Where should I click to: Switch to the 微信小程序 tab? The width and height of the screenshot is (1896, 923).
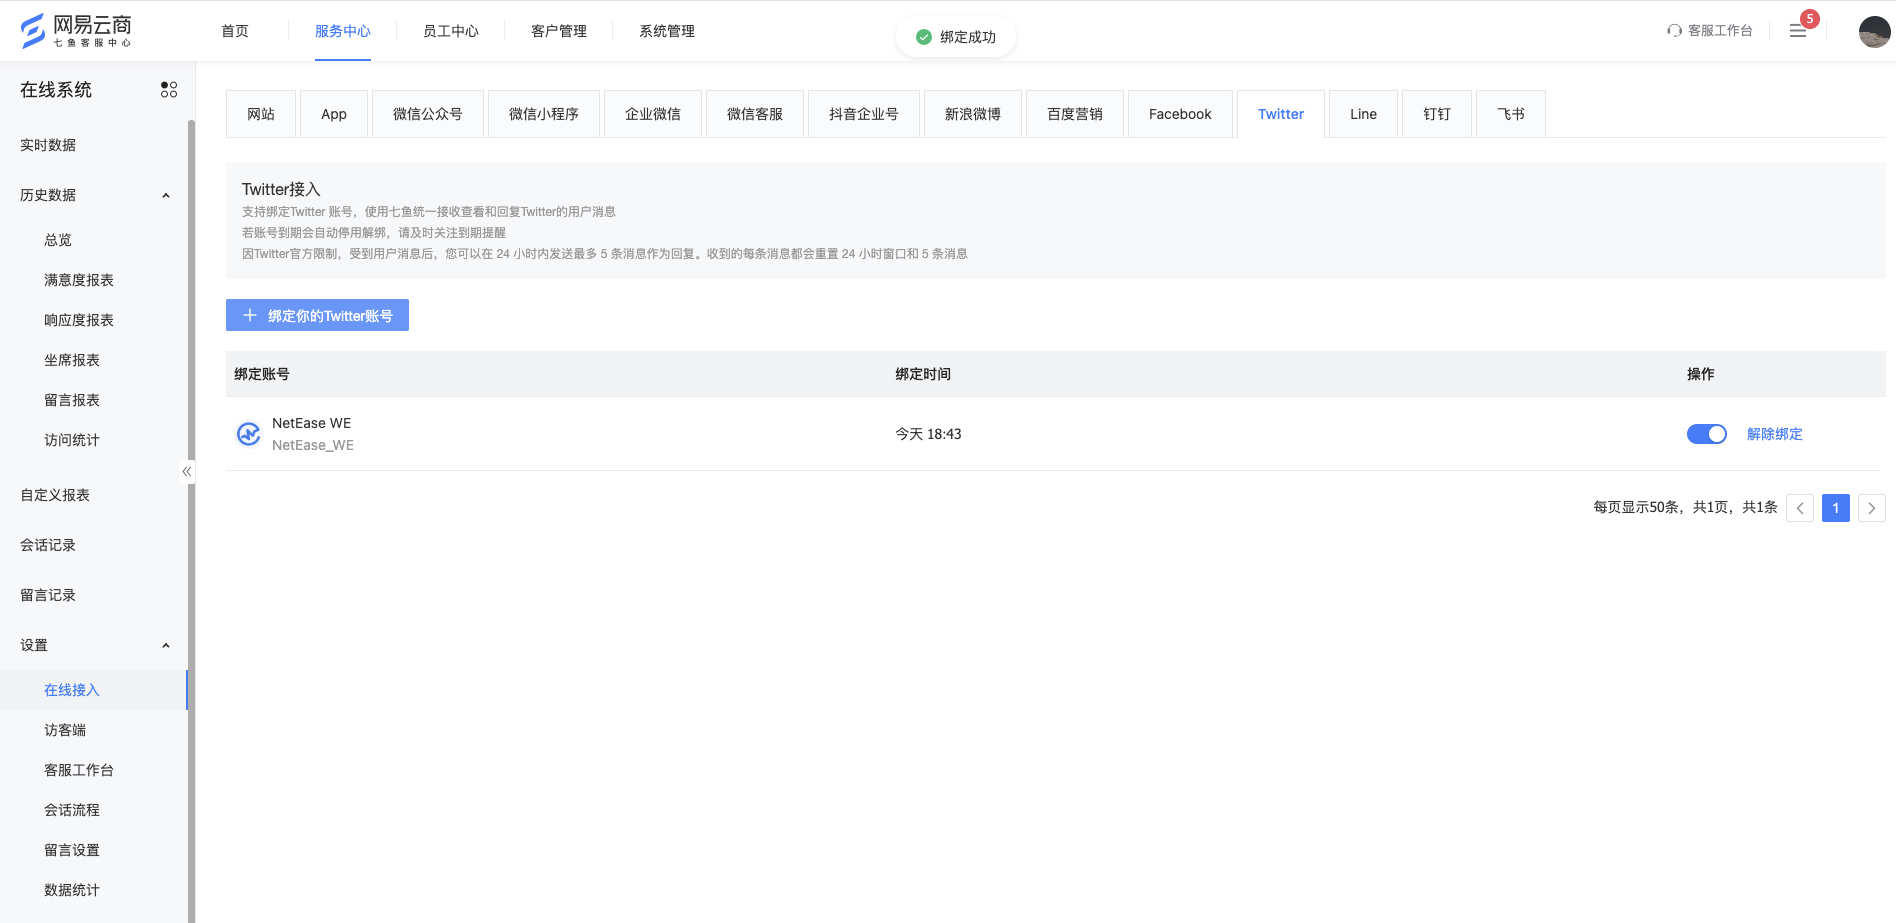tap(544, 114)
